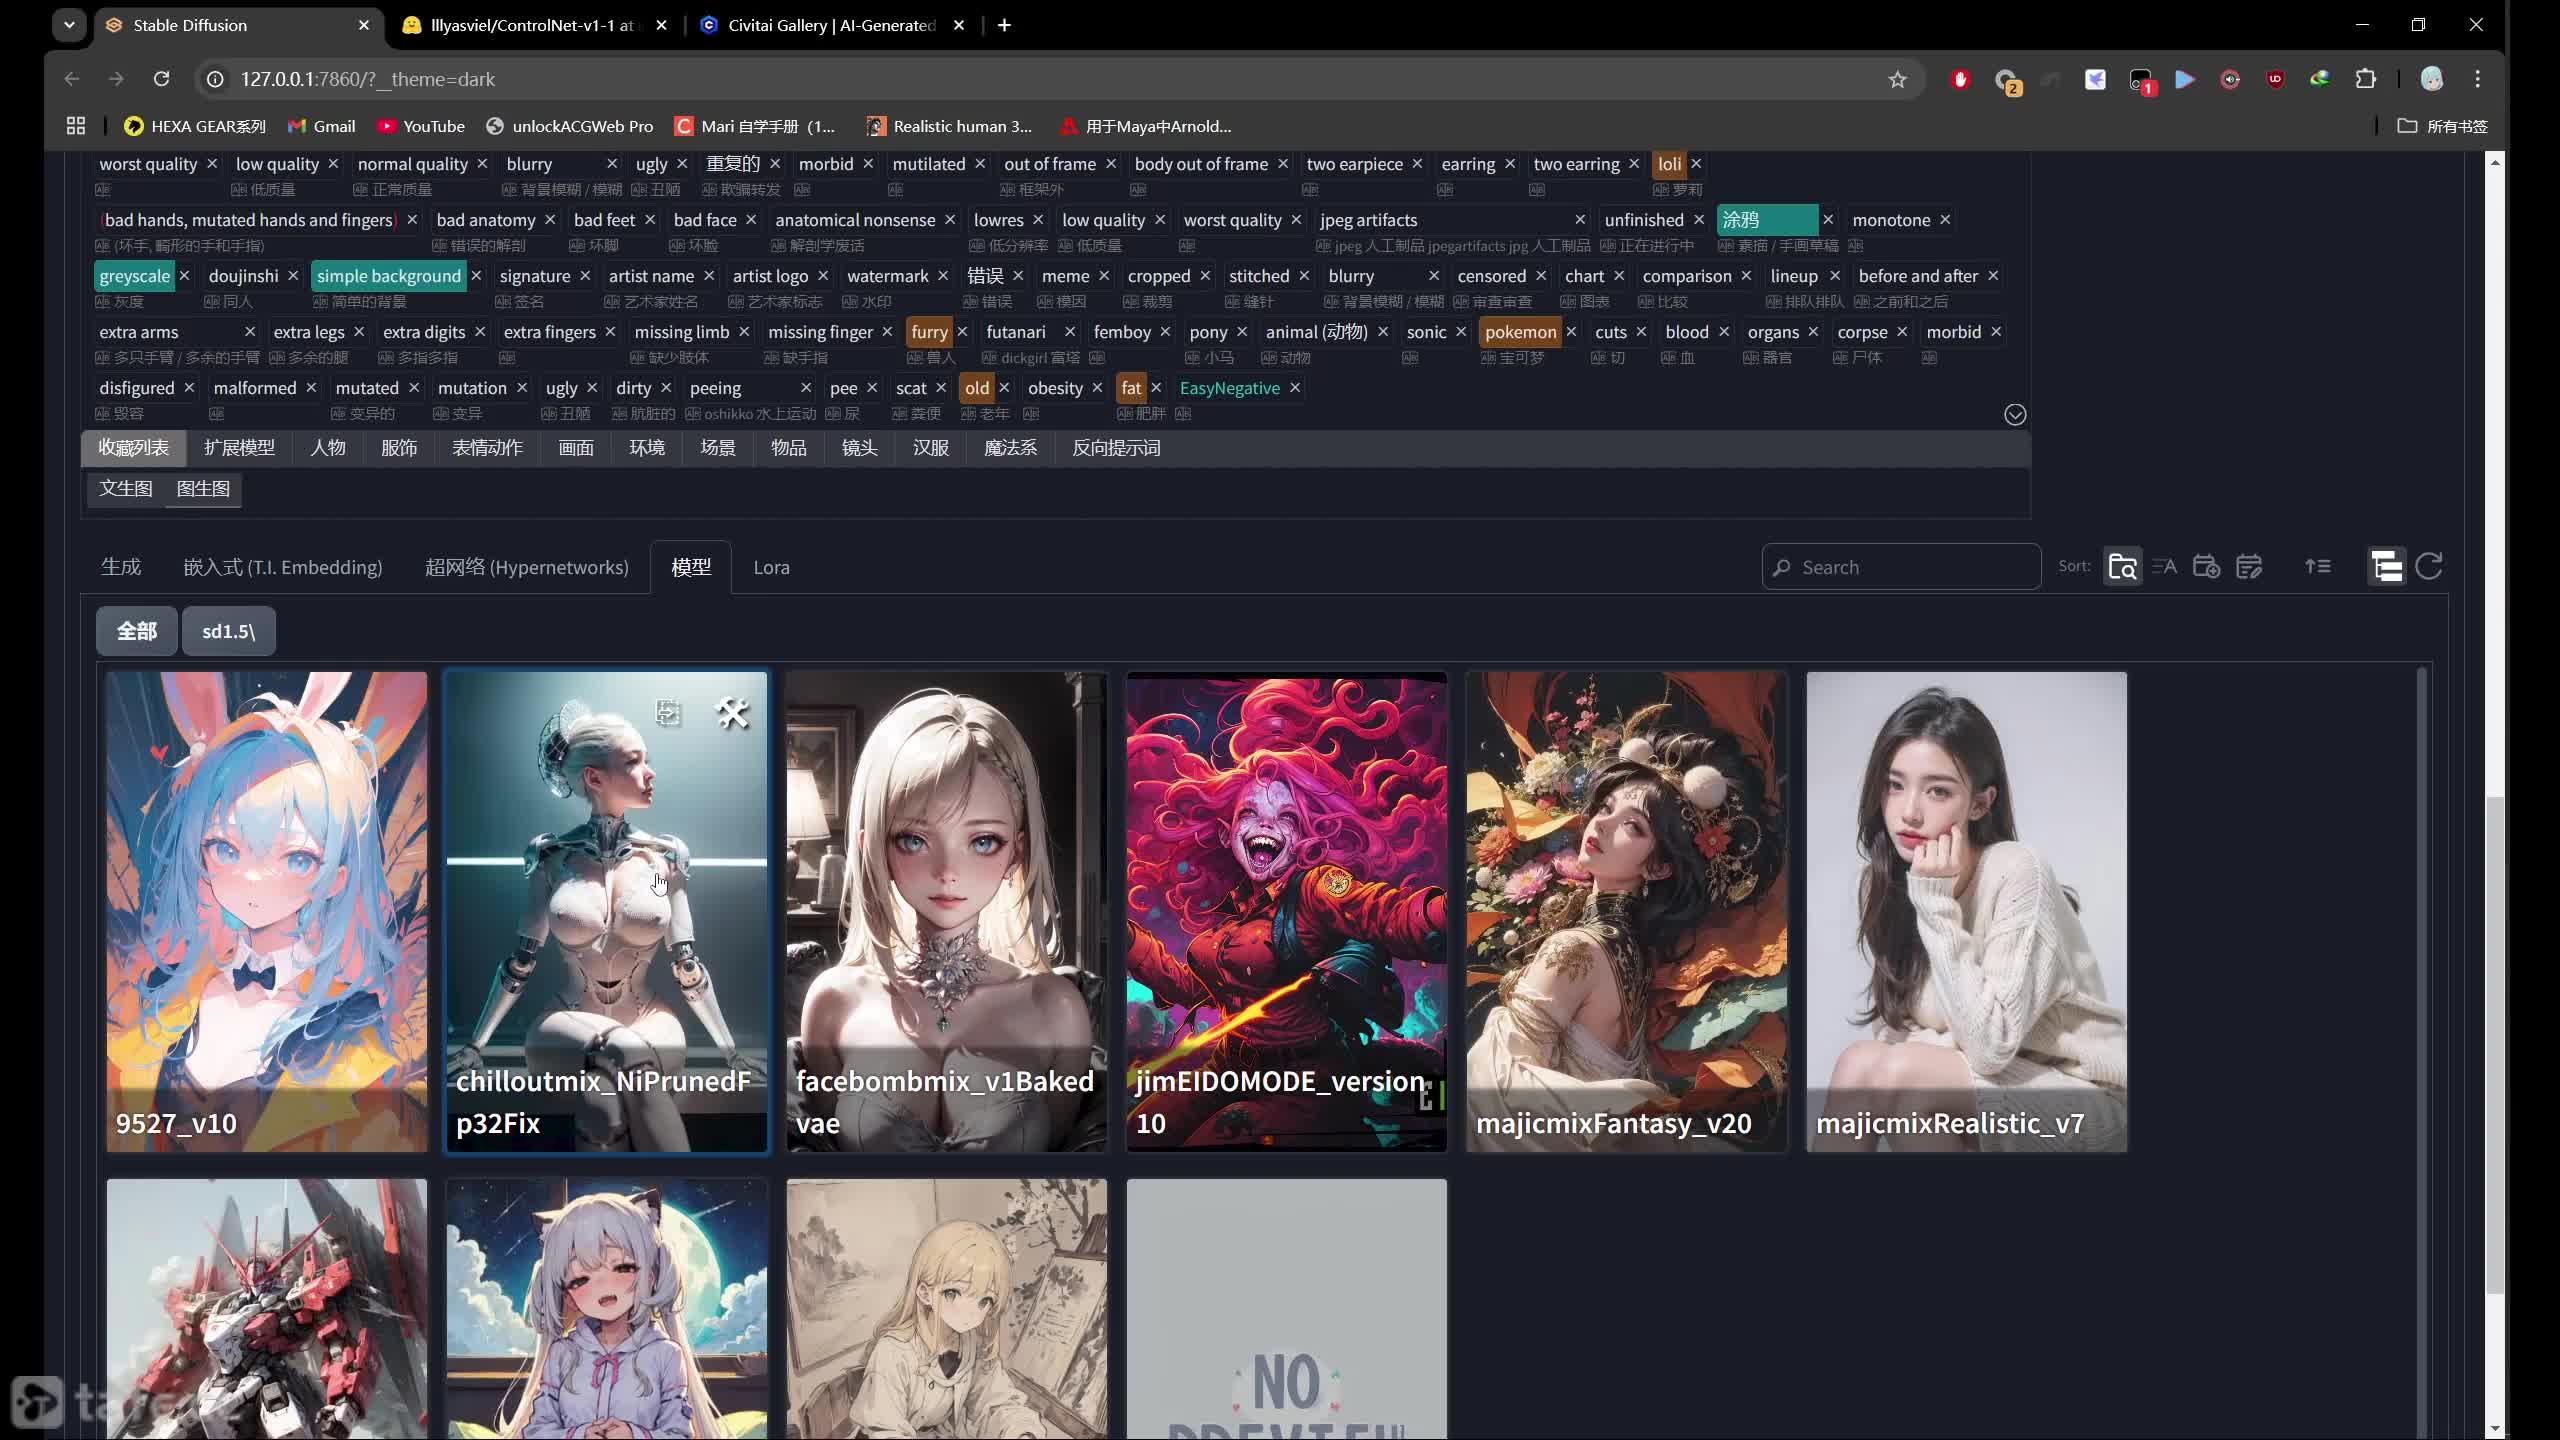Toggle the '涂鸦' tag chip

coord(1767,220)
